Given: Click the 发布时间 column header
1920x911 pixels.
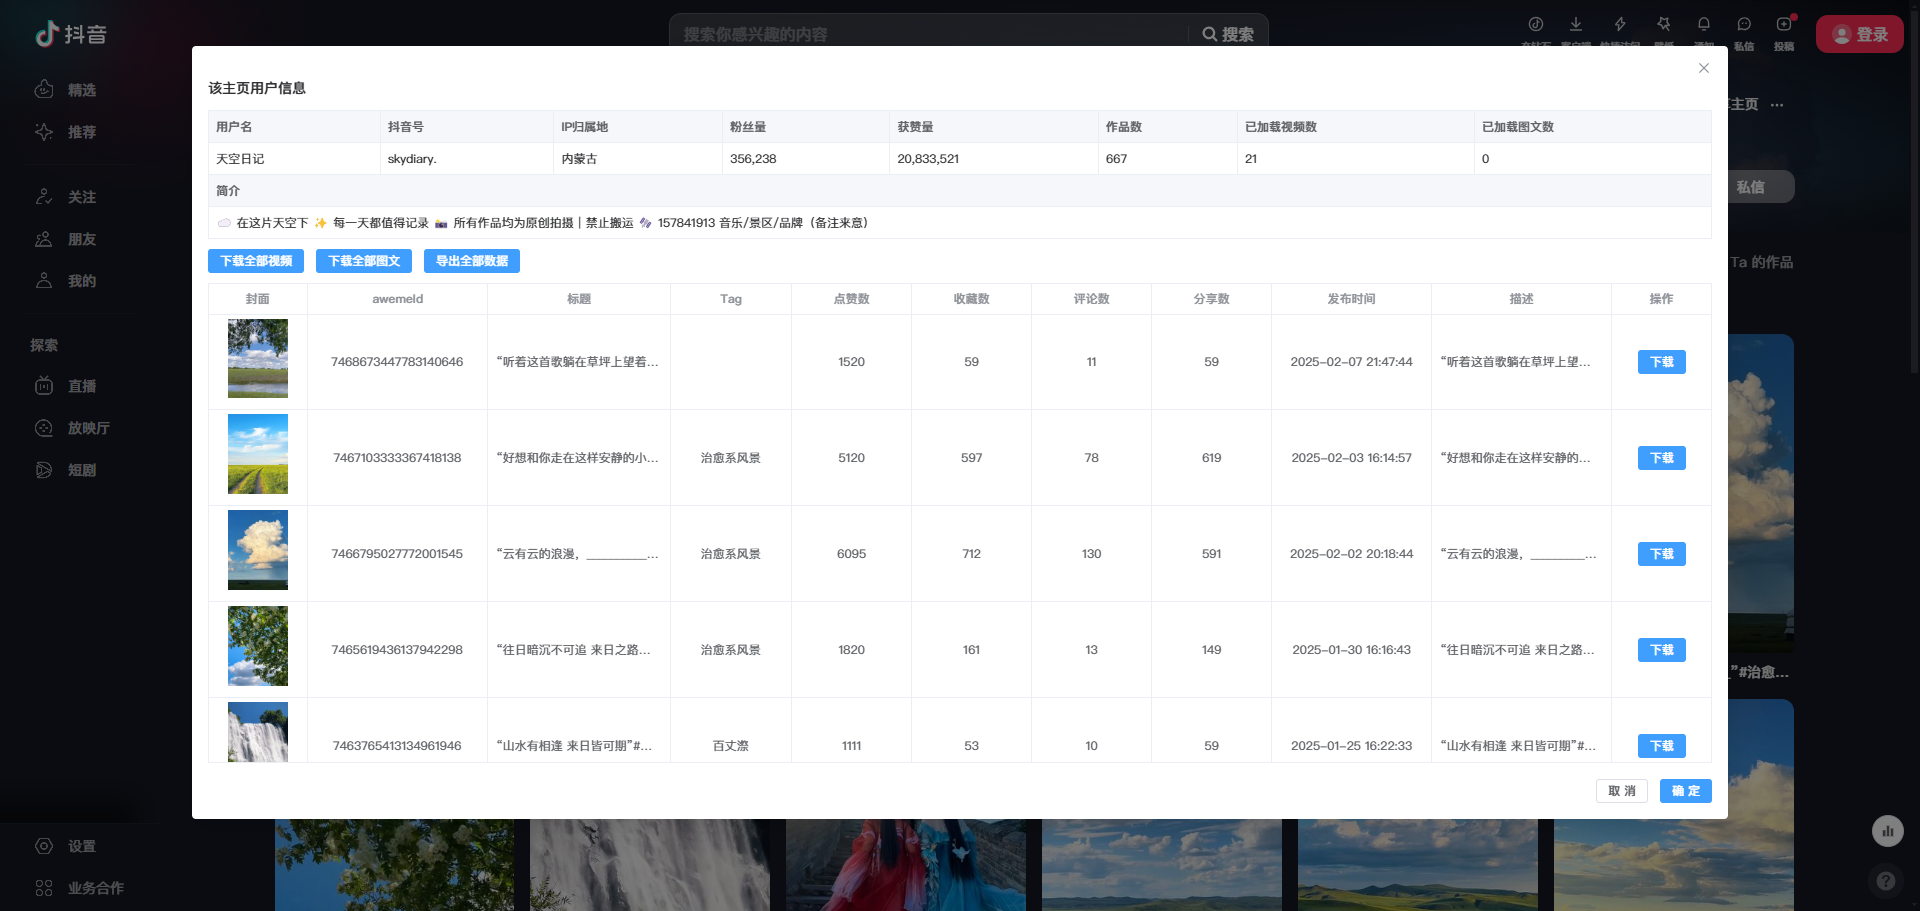Looking at the screenshot, I should [x=1352, y=299].
